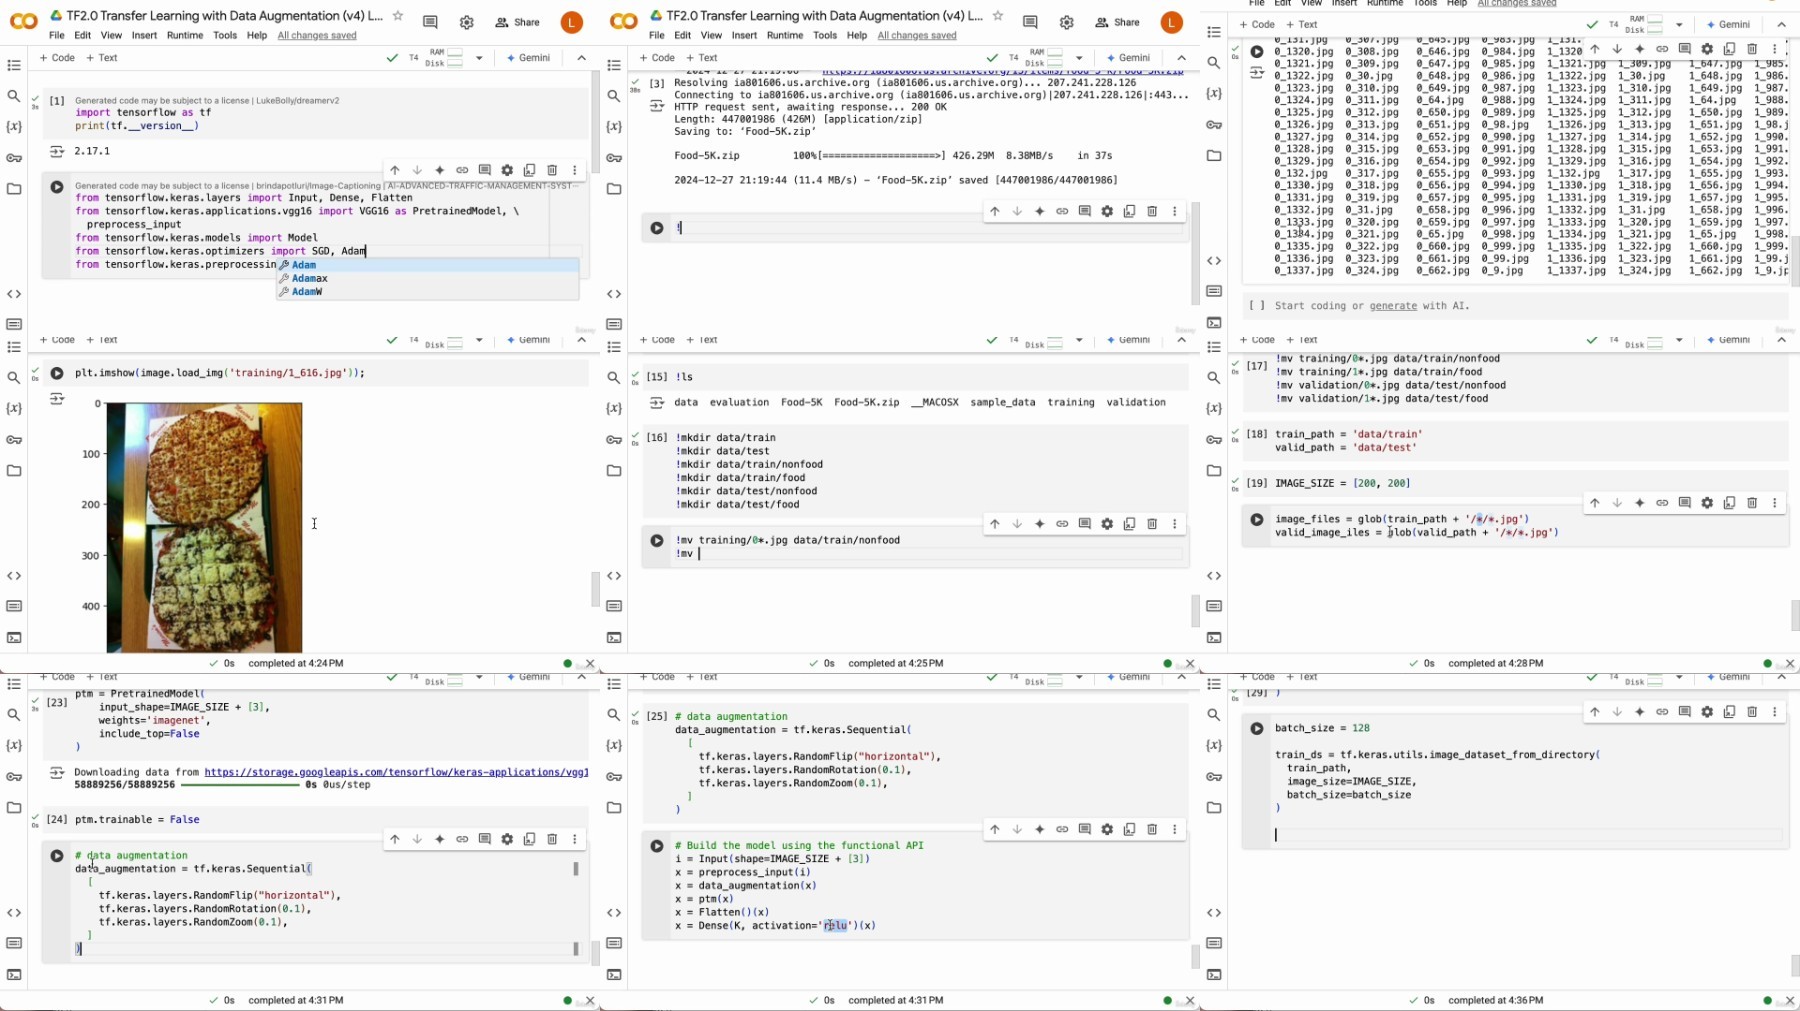Open terminal icon in the Build the model notebook sidebar
The image size is (1800, 1011).
[x=614, y=975]
